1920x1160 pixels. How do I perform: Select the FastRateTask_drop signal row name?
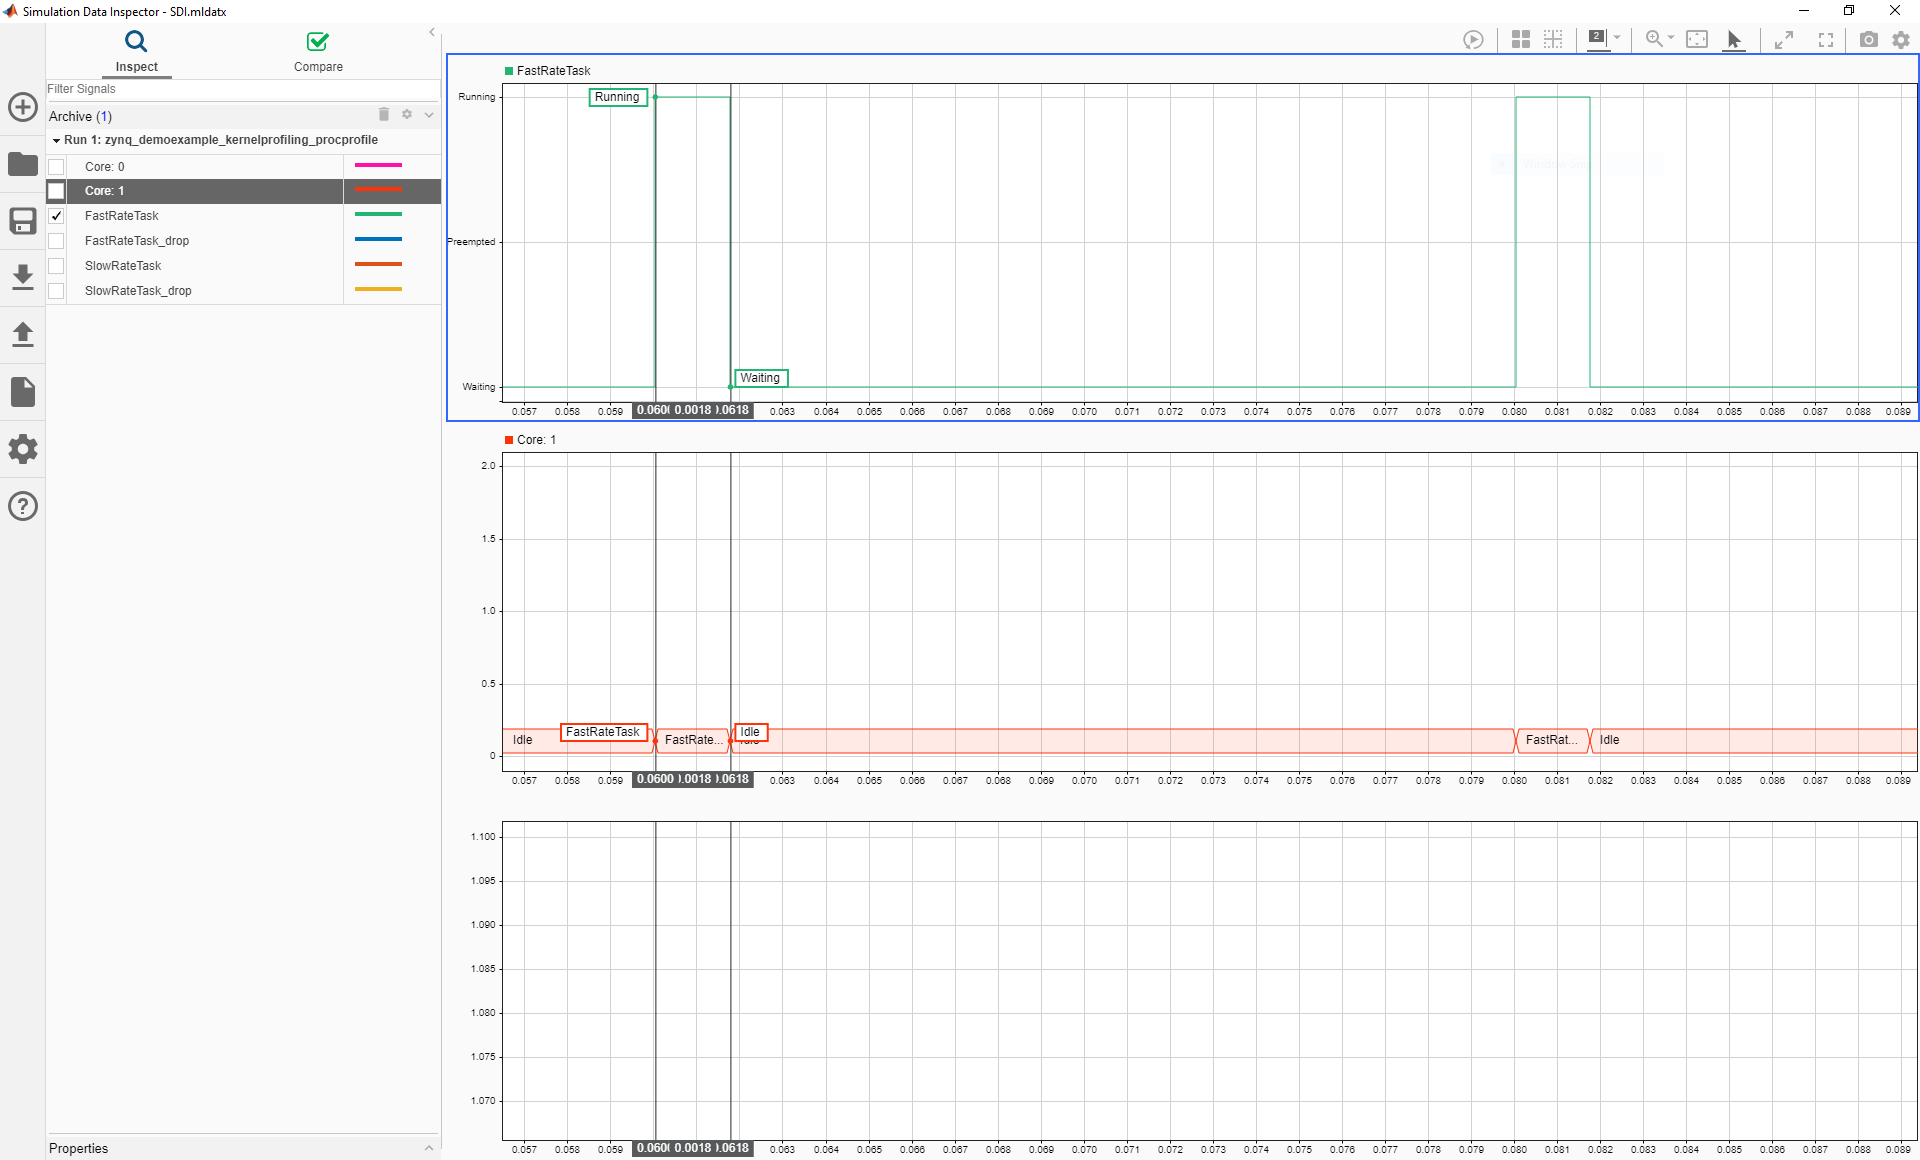coord(137,241)
